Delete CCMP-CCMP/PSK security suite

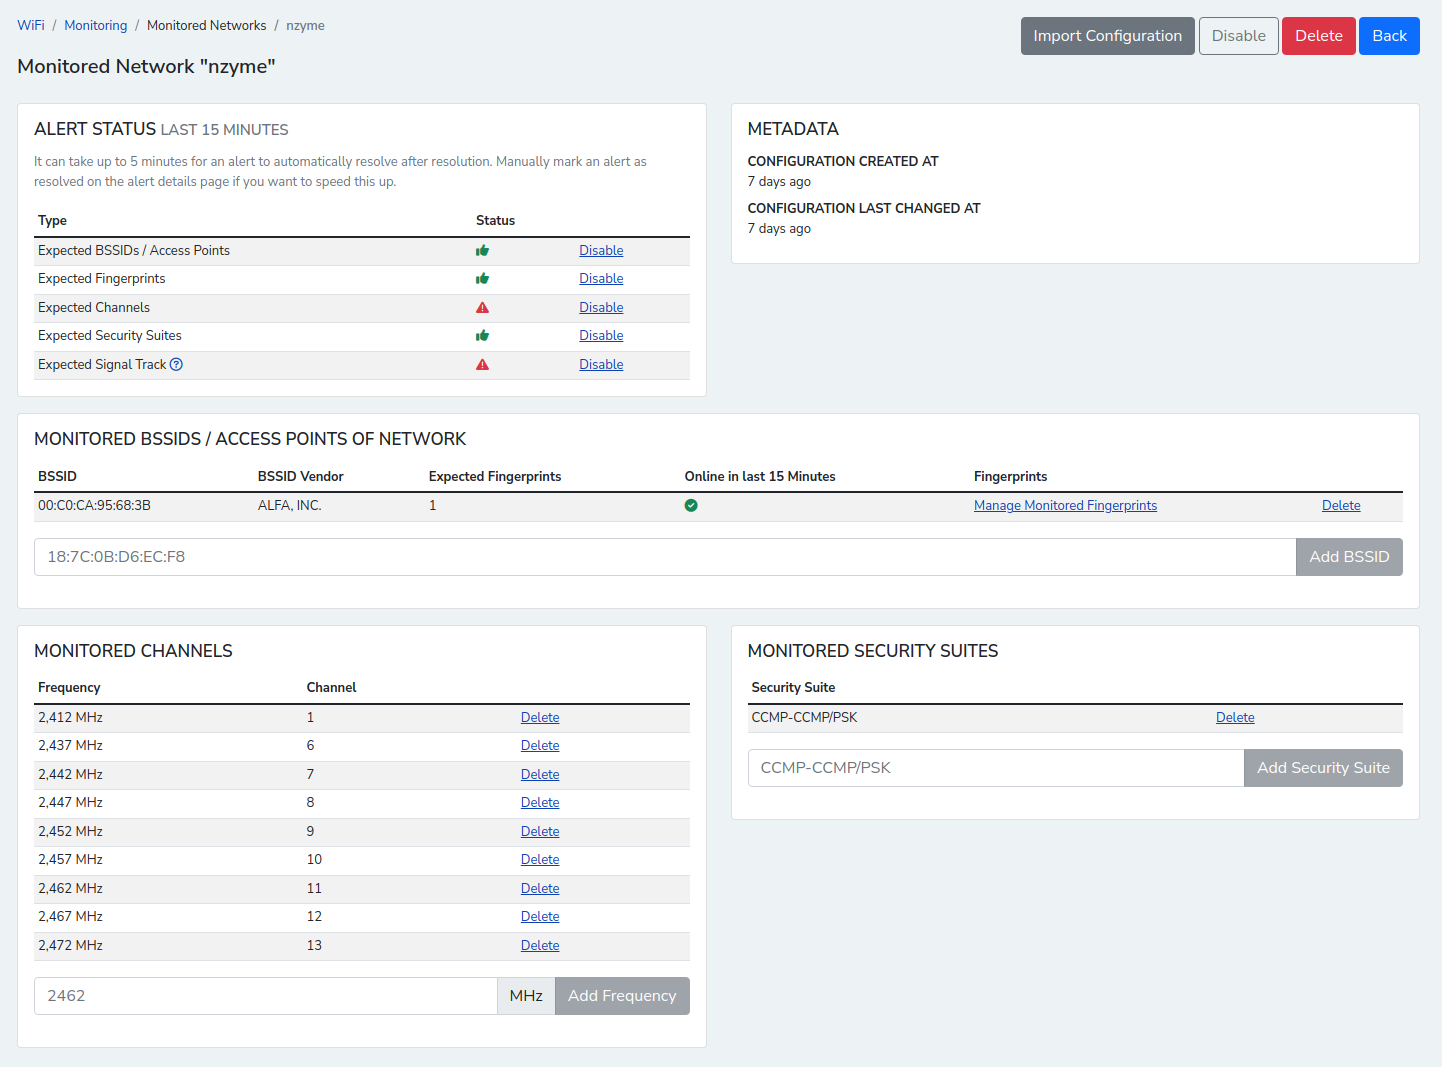tap(1235, 718)
